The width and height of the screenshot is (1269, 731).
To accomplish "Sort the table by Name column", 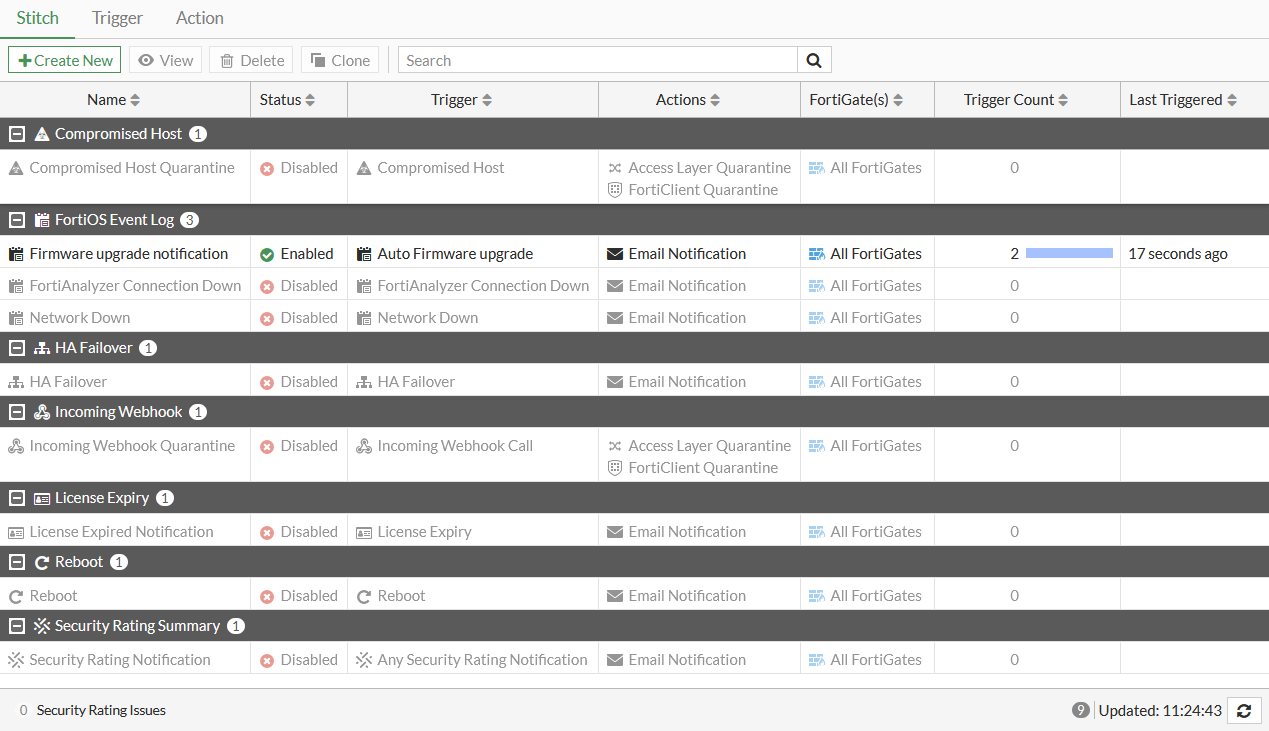I will tap(113, 100).
